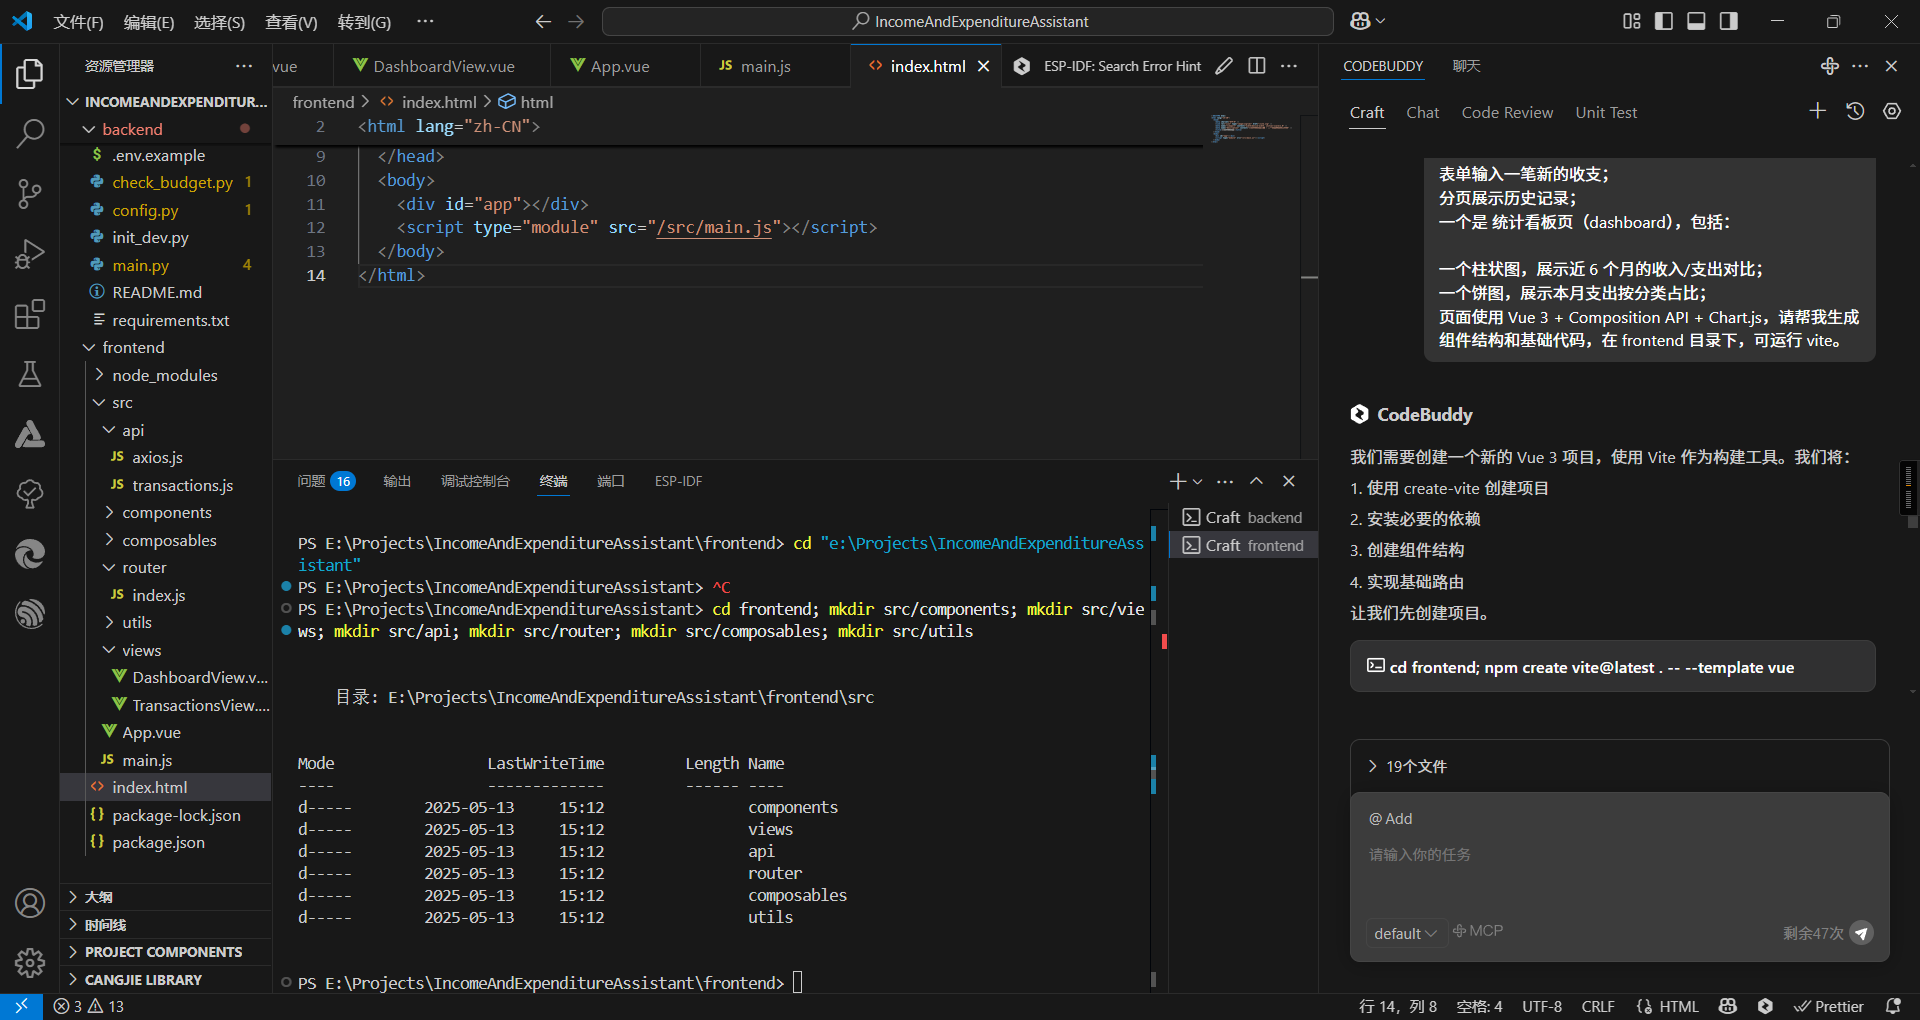Toggle the primary side bar layout button
Viewport: 1920px width, 1020px height.
[1664, 21]
